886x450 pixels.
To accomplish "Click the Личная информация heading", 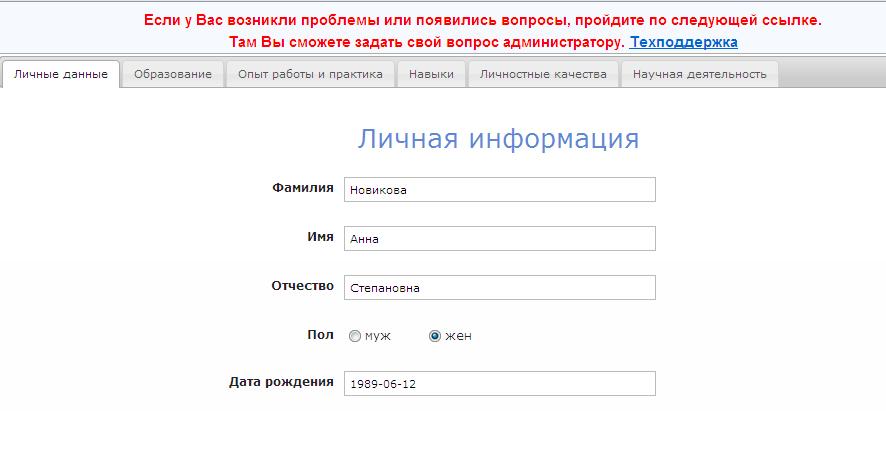I will coord(498,139).
